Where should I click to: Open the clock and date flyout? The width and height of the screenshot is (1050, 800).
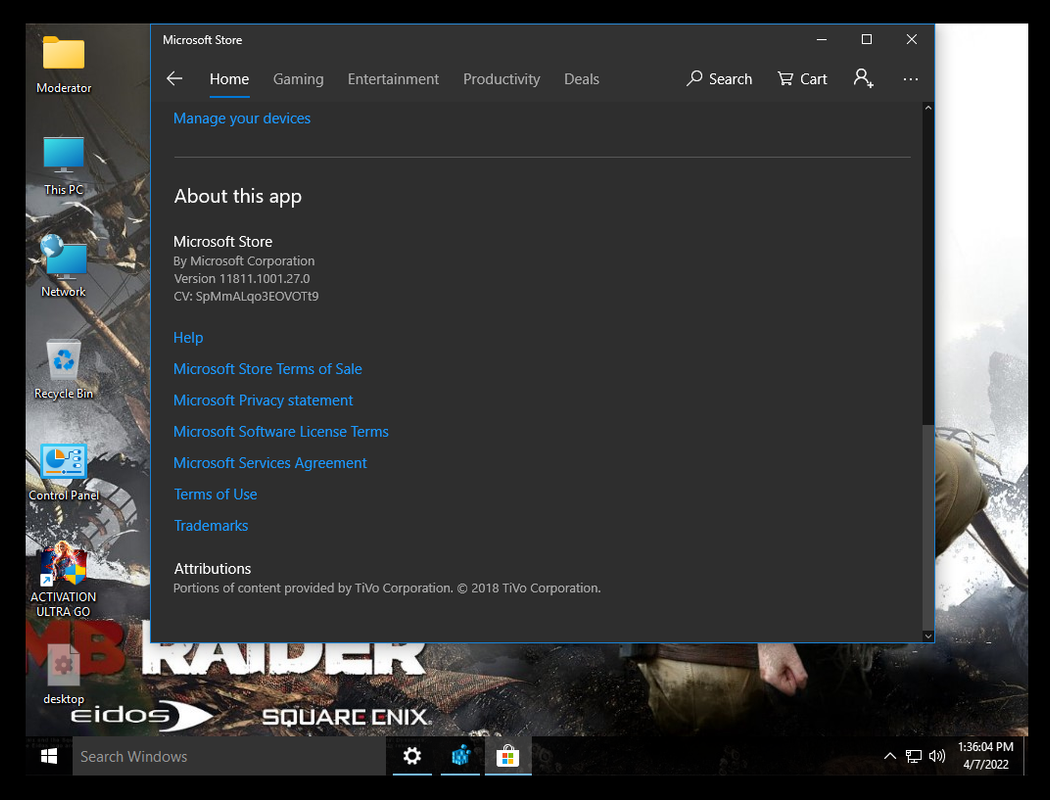(x=985, y=756)
